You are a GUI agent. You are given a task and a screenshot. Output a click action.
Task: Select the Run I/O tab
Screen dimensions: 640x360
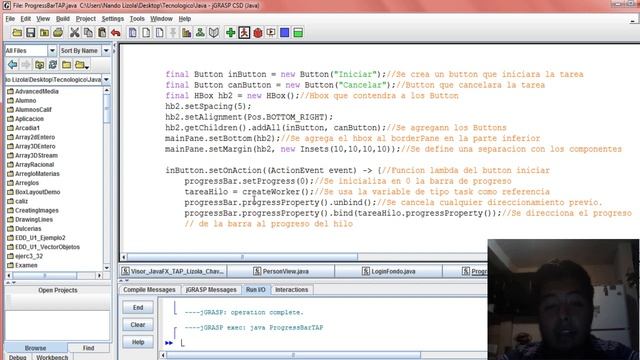coord(256,290)
